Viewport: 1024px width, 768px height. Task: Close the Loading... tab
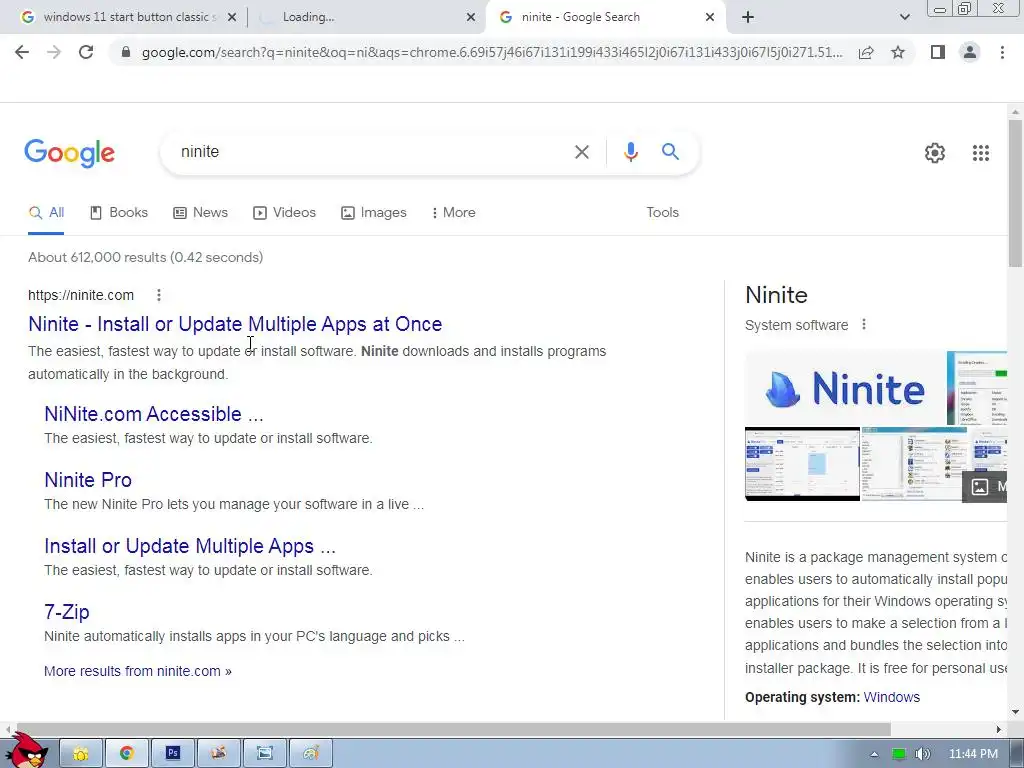coord(470,18)
